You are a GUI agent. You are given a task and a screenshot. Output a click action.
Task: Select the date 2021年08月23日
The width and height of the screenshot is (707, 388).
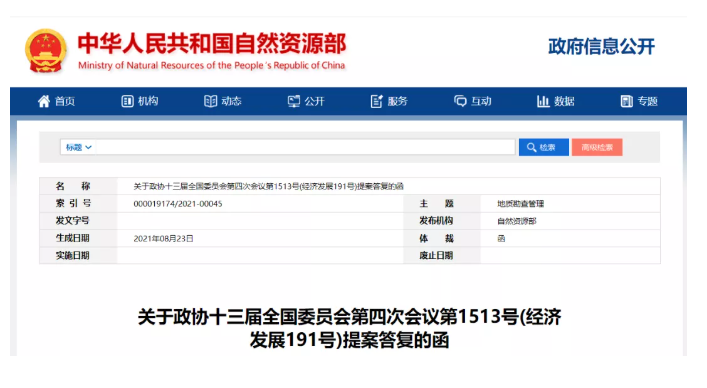(x=163, y=238)
